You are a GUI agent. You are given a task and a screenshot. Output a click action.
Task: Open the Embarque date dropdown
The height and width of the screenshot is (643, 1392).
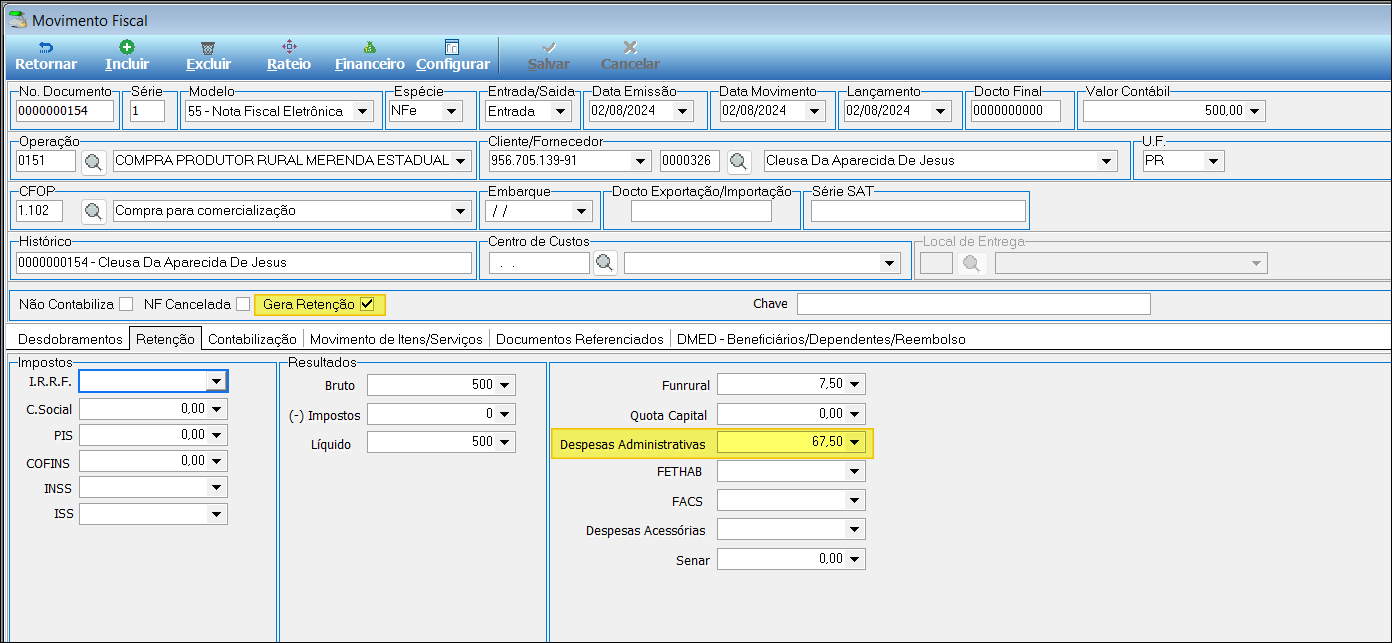click(x=581, y=211)
